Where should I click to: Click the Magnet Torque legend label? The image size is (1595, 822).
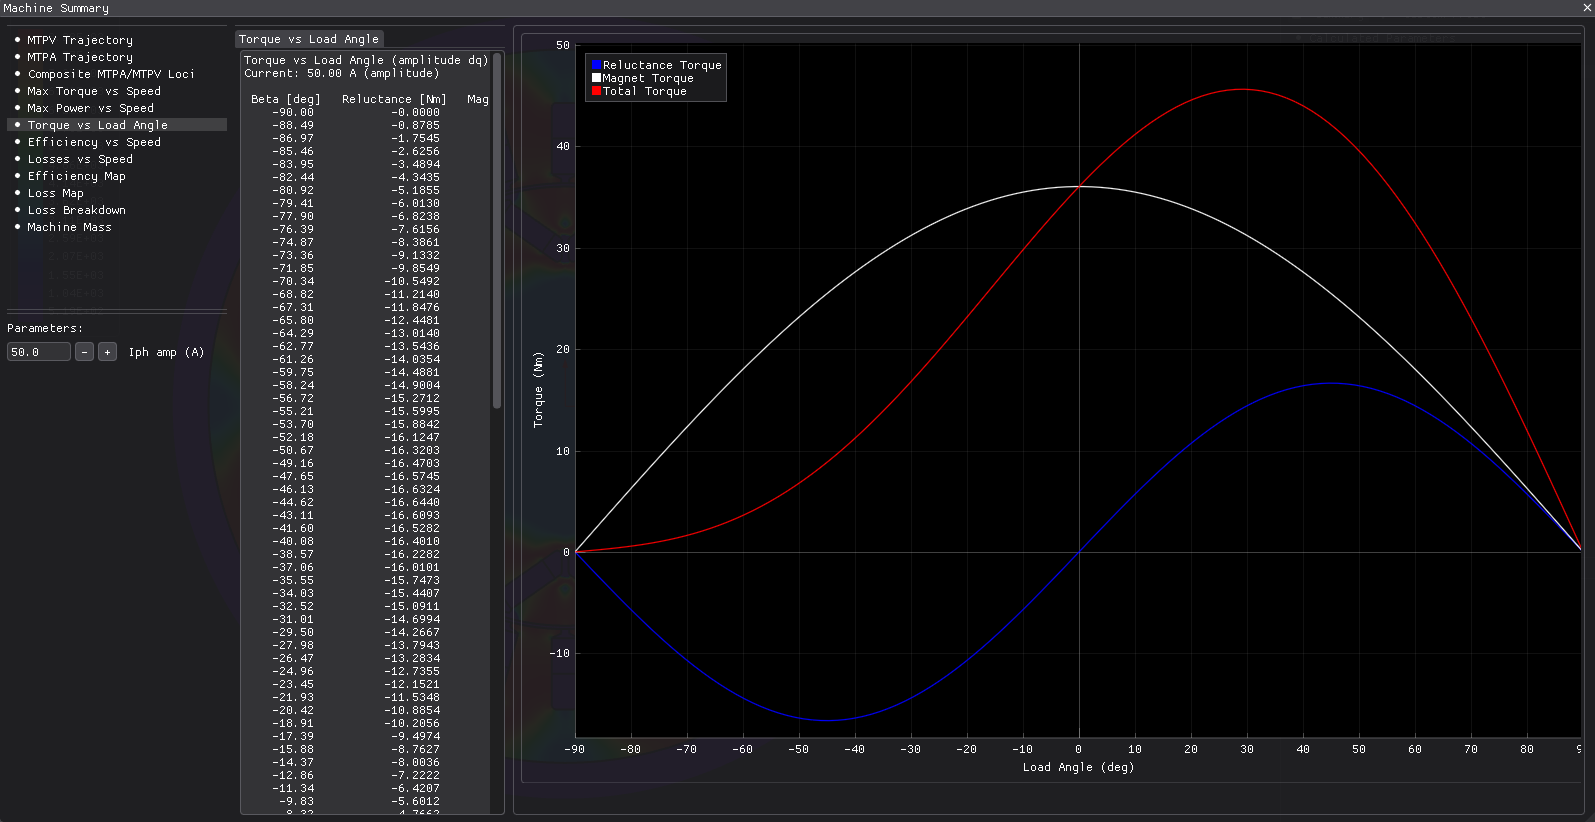click(x=648, y=78)
